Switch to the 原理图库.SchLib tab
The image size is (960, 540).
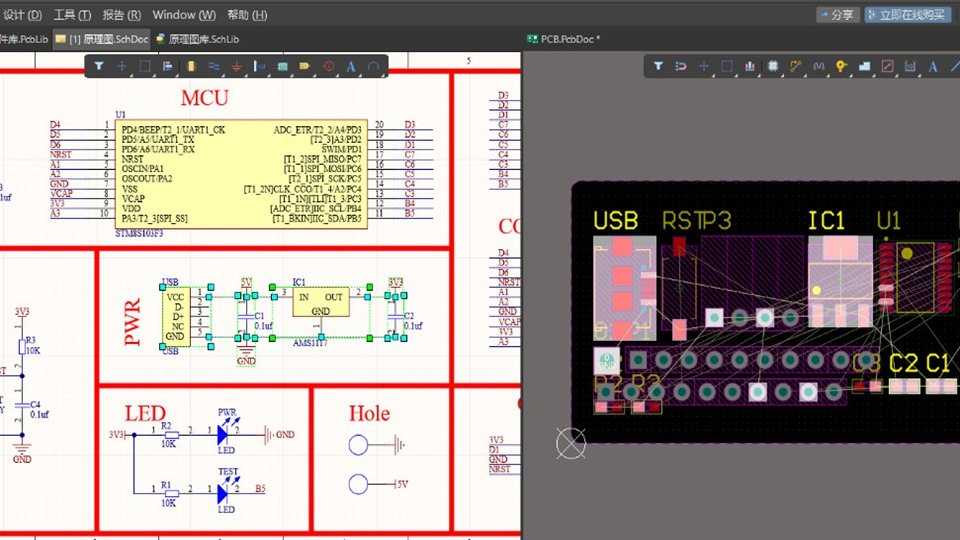[197, 39]
